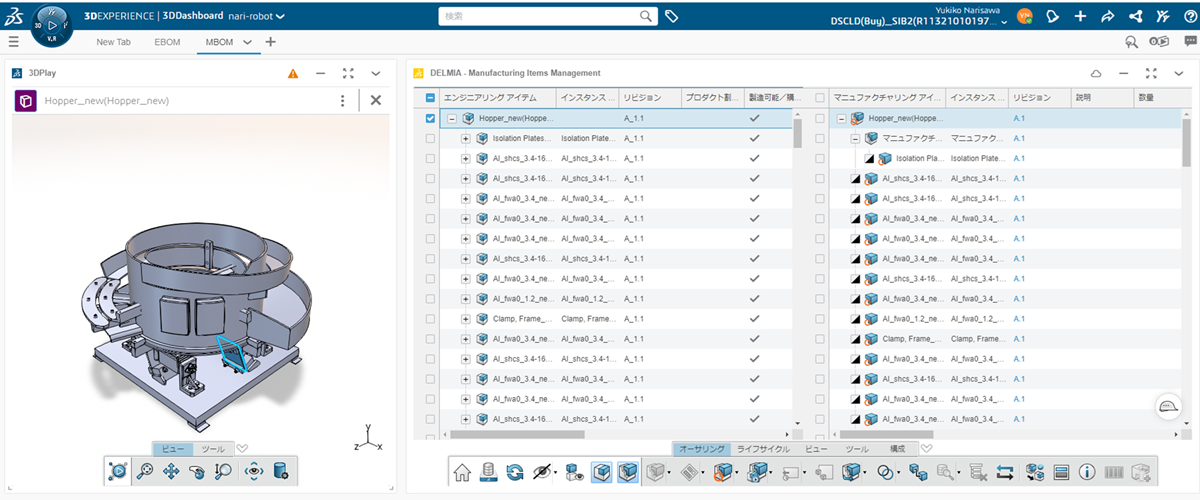Screen dimensions: 1200x500
Task: Click the plus Add icon in top bar
Action: click(1080, 16)
